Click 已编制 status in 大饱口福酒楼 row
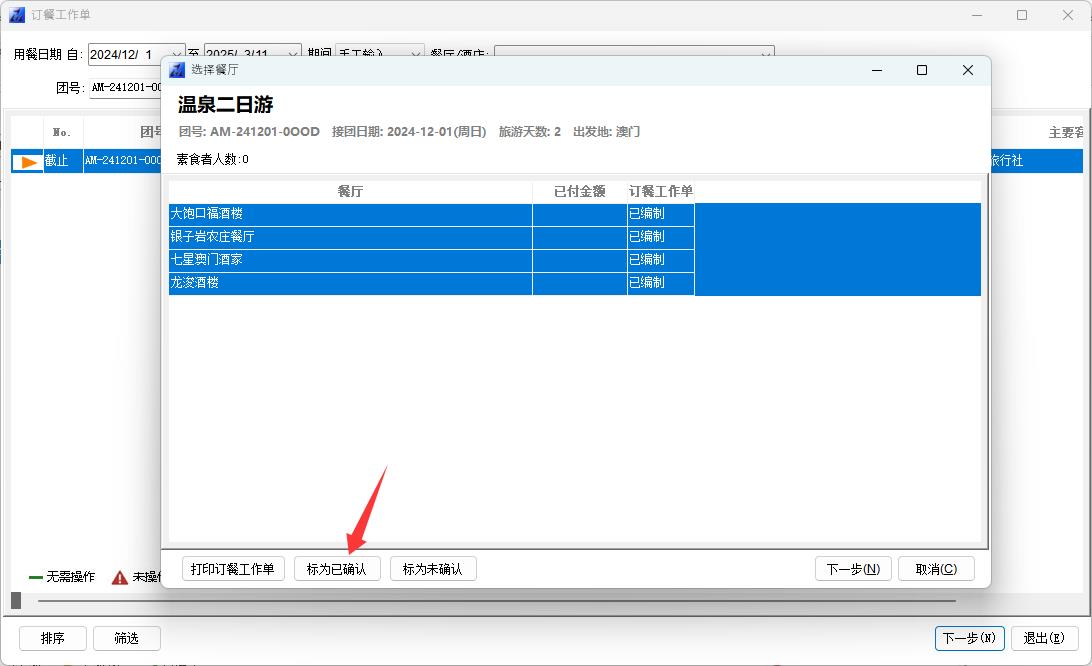1092x666 pixels. click(x=660, y=214)
